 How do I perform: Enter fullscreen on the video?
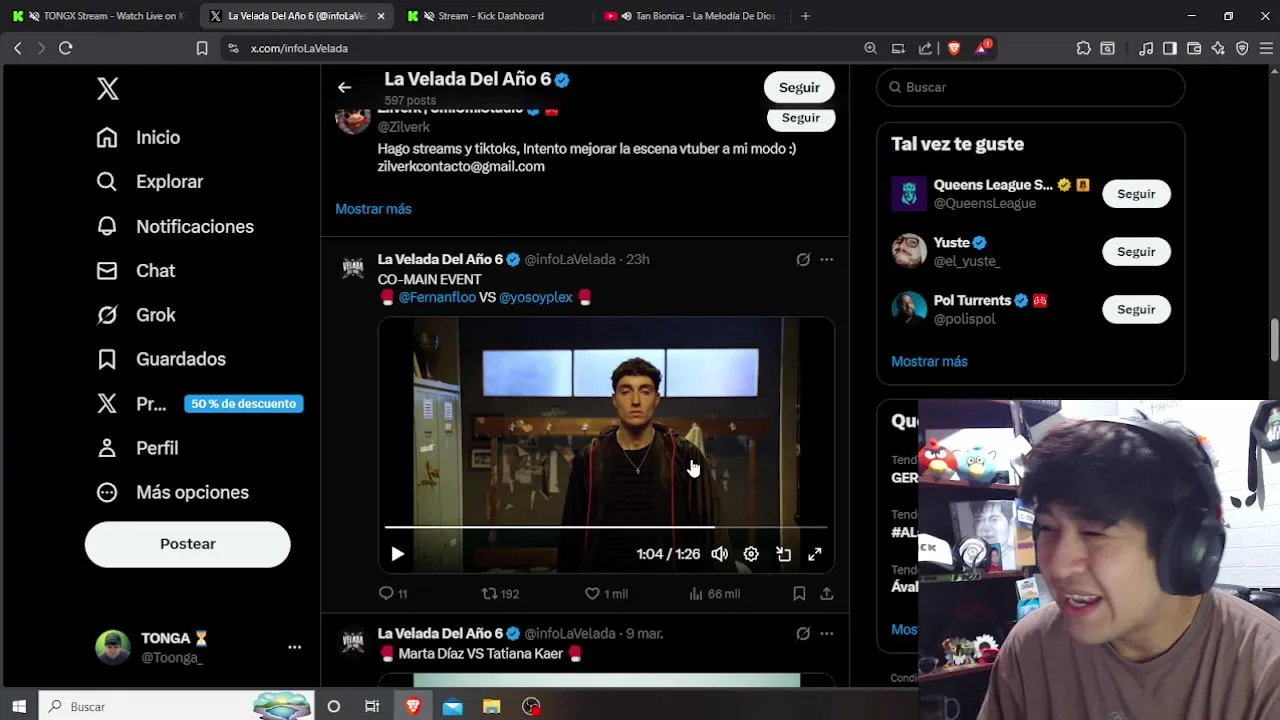pos(815,554)
